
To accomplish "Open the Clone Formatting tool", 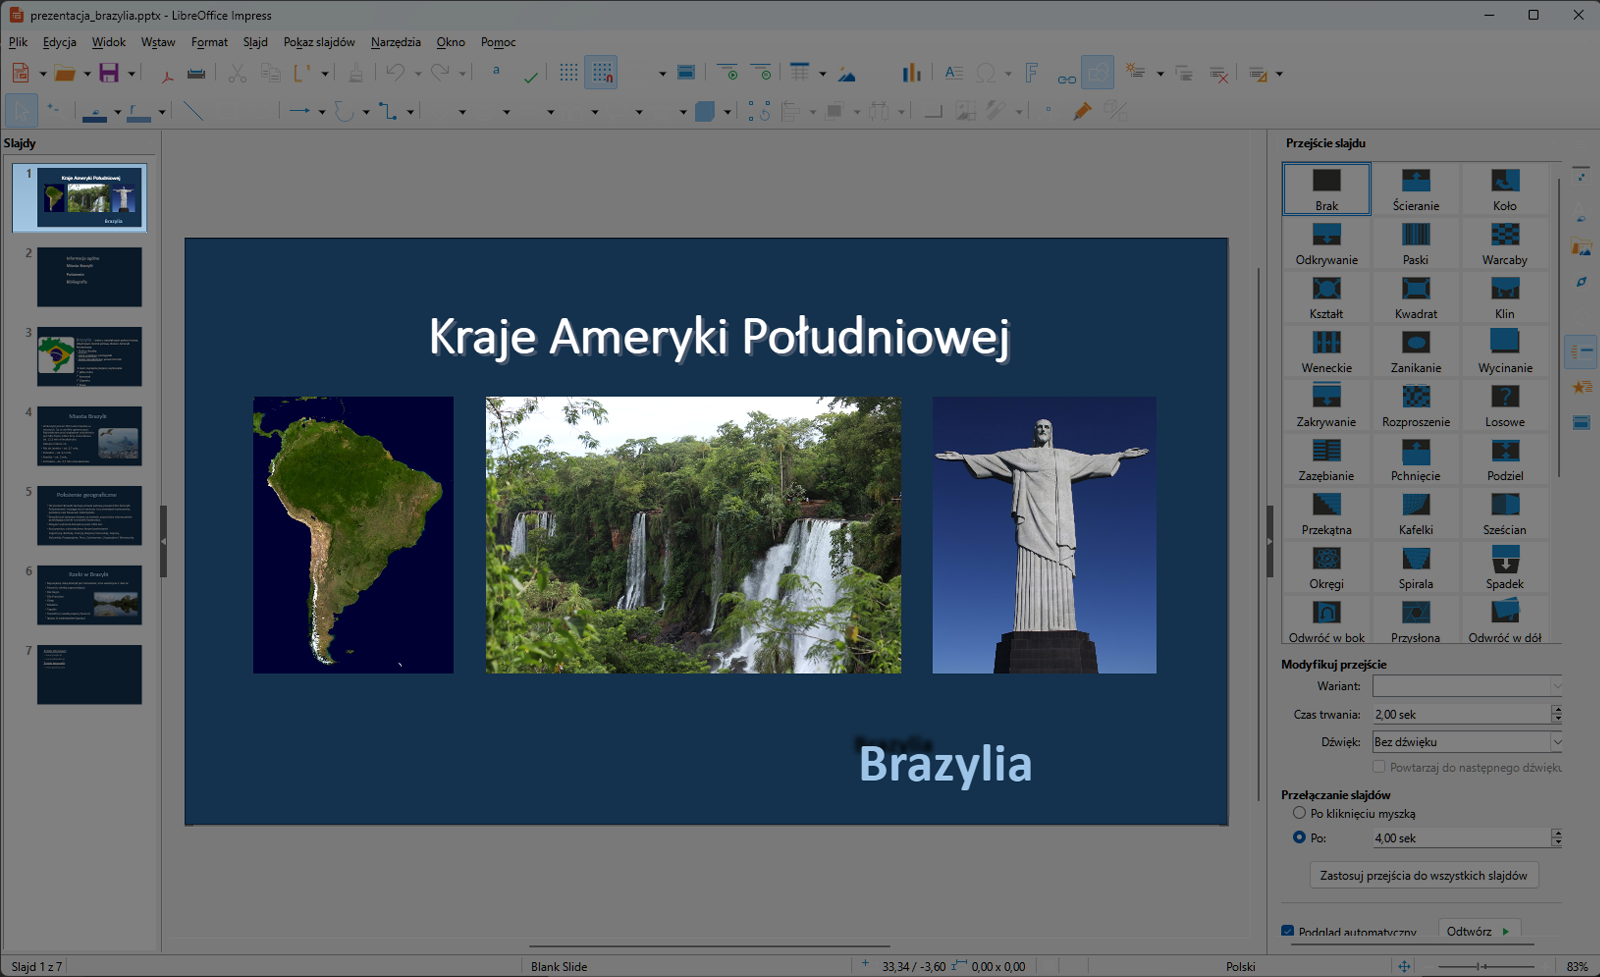I will tap(355, 73).
